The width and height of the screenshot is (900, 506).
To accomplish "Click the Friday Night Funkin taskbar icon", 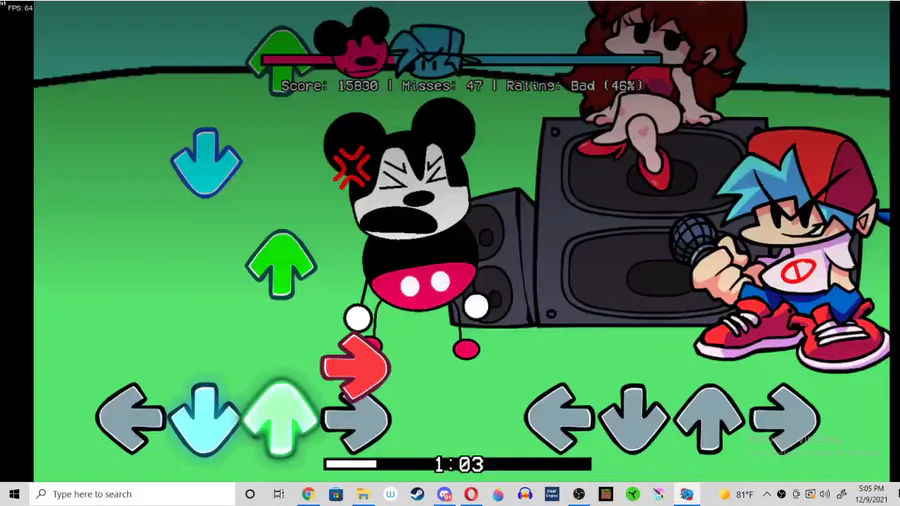I will pos(686,494).
